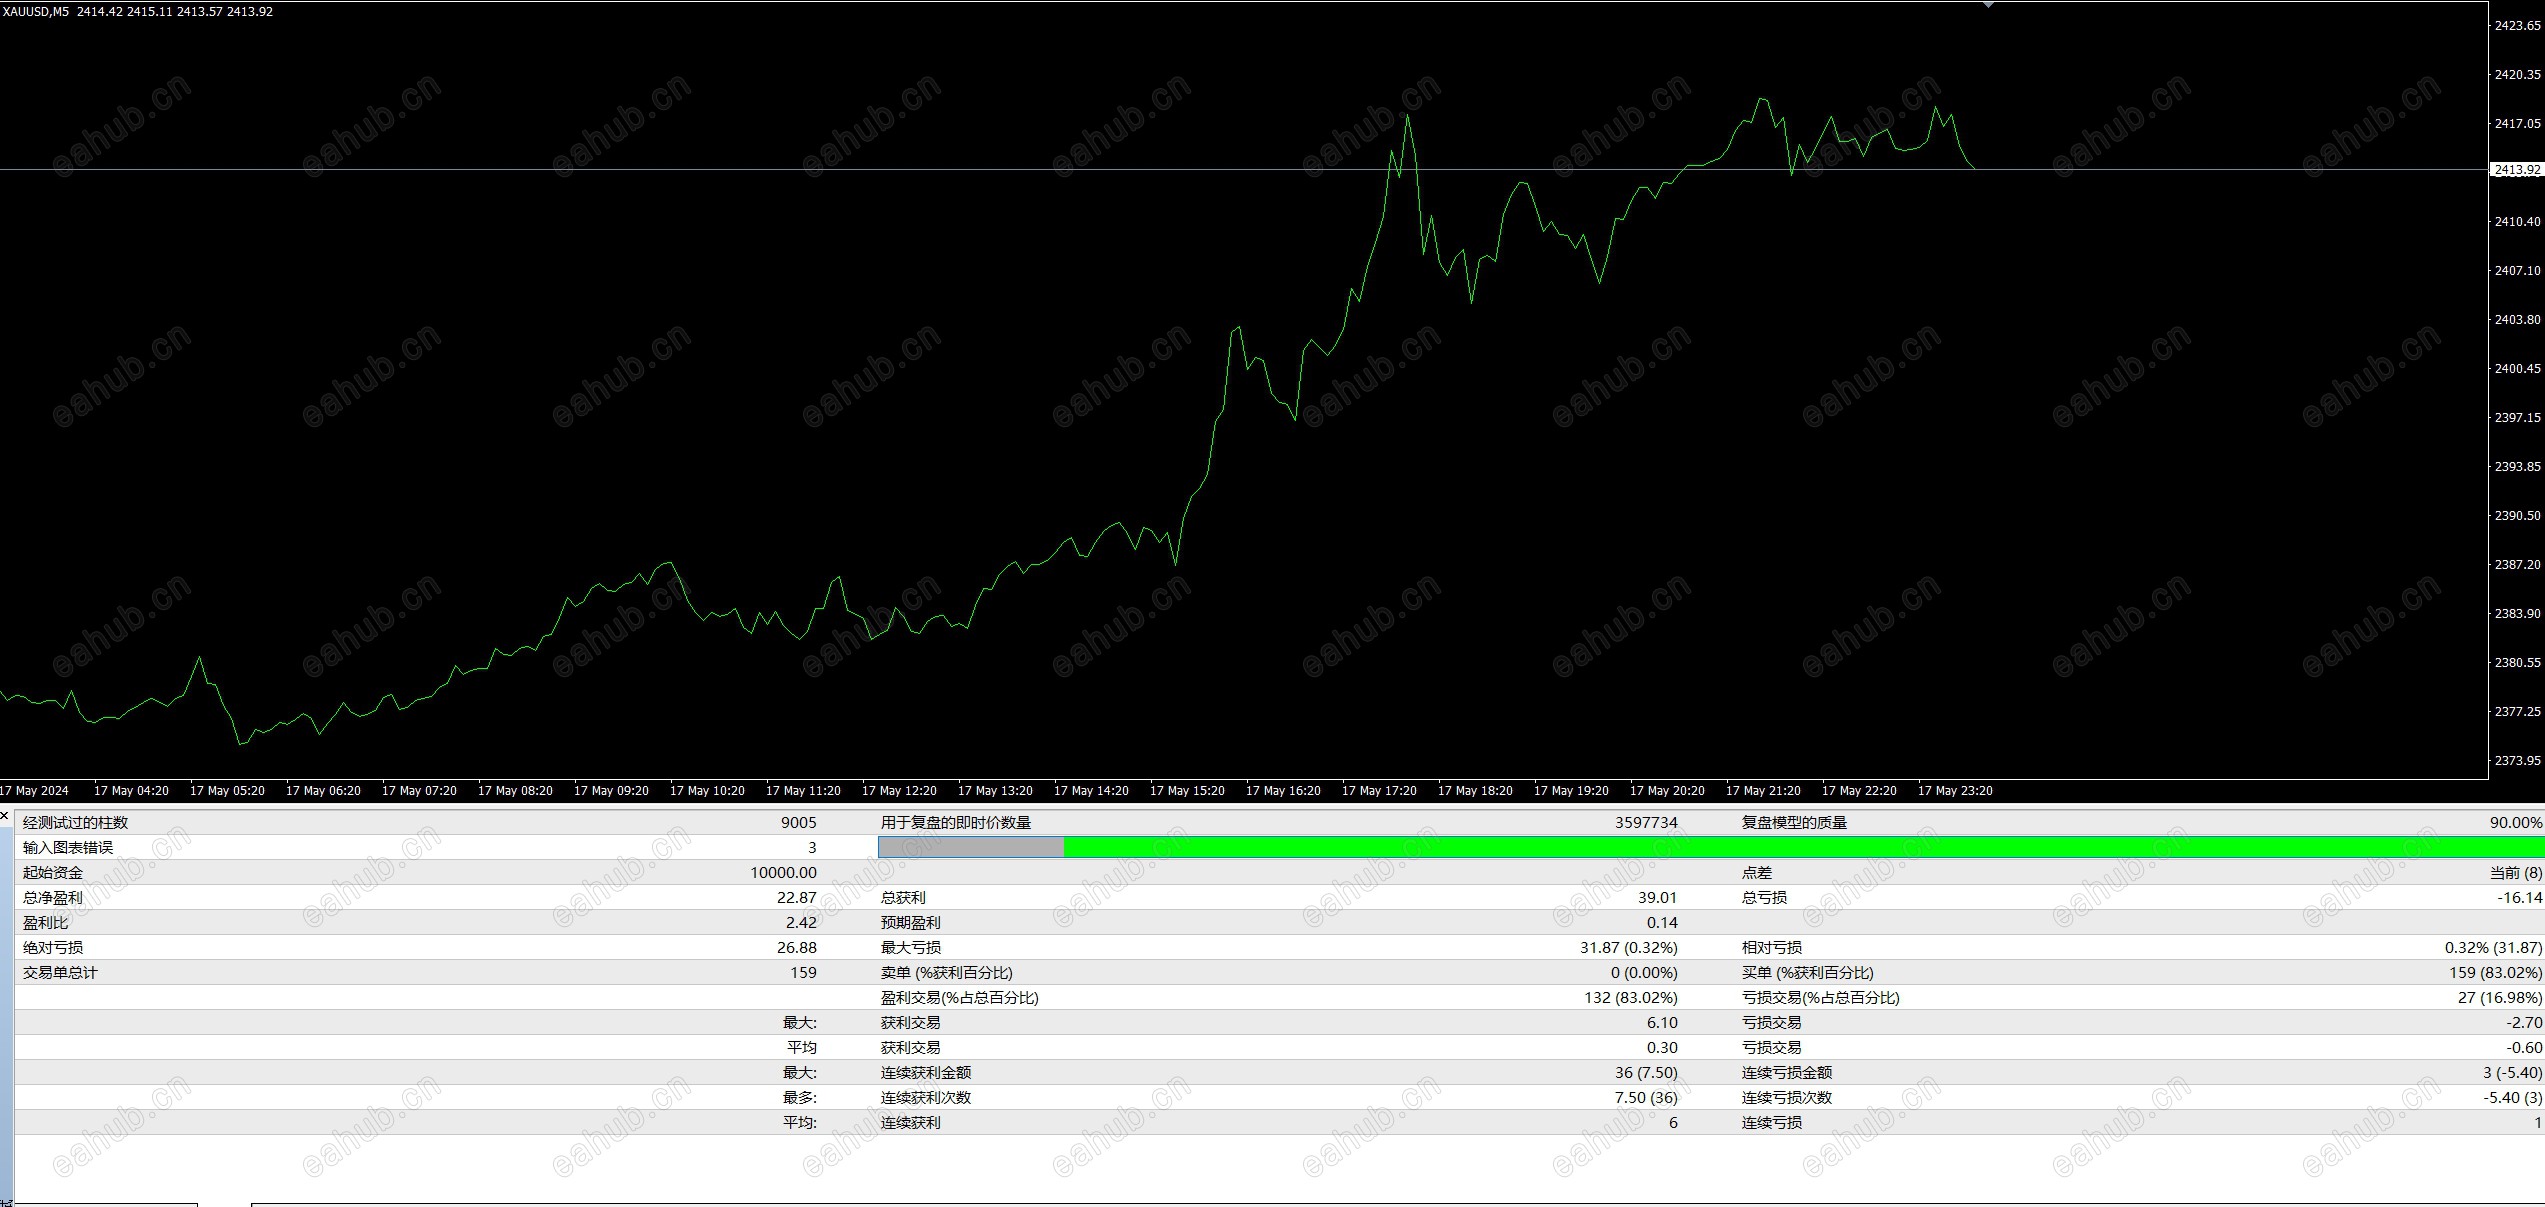Viewport: 2545px width, 1207px height.
Task: Select the absolute drawdown value 26.88
Action: click(797, 948)
